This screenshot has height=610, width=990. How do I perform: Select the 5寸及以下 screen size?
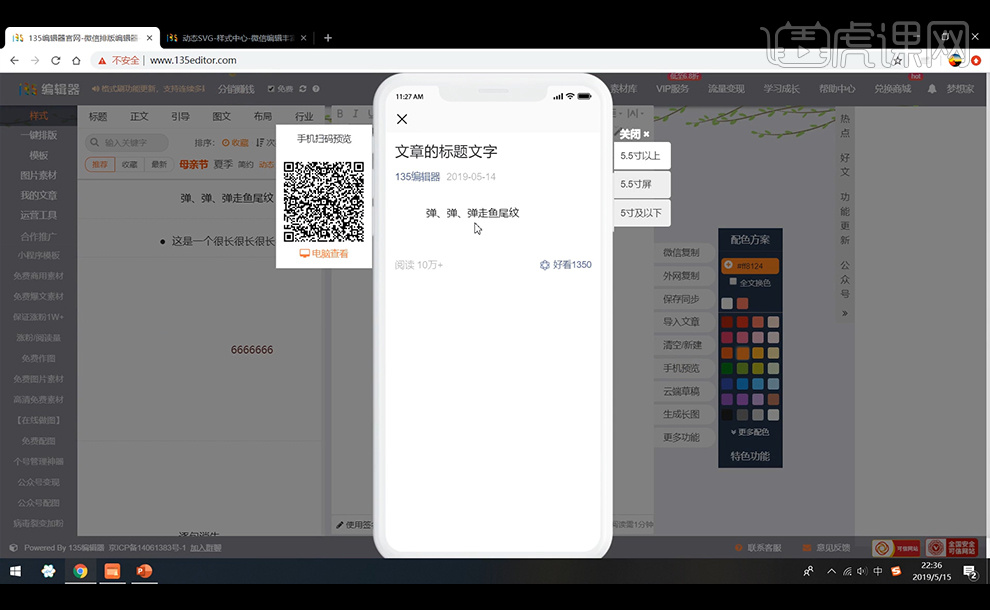click(x=641, y=213)
